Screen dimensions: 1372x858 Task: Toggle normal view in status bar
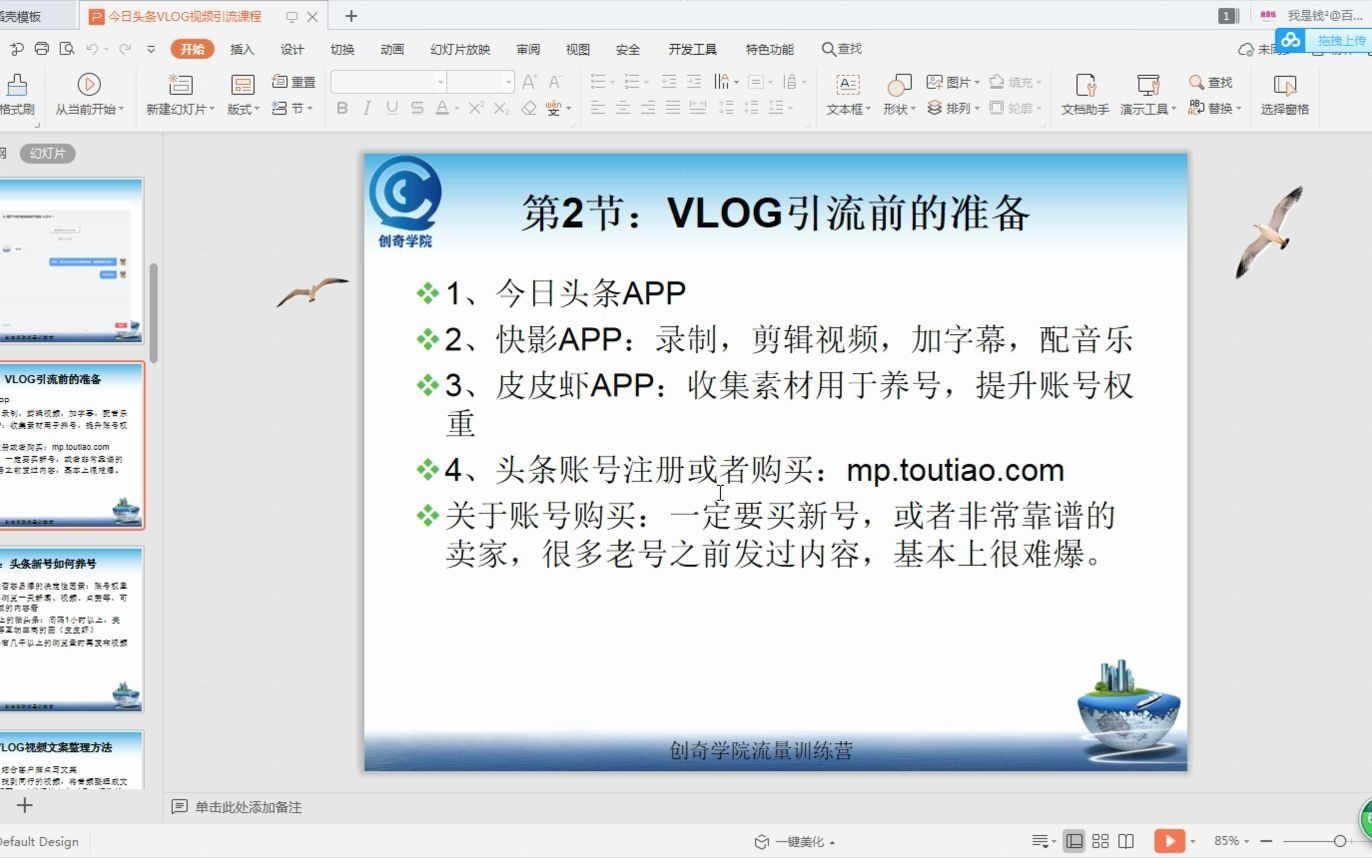pos(1074,841)
